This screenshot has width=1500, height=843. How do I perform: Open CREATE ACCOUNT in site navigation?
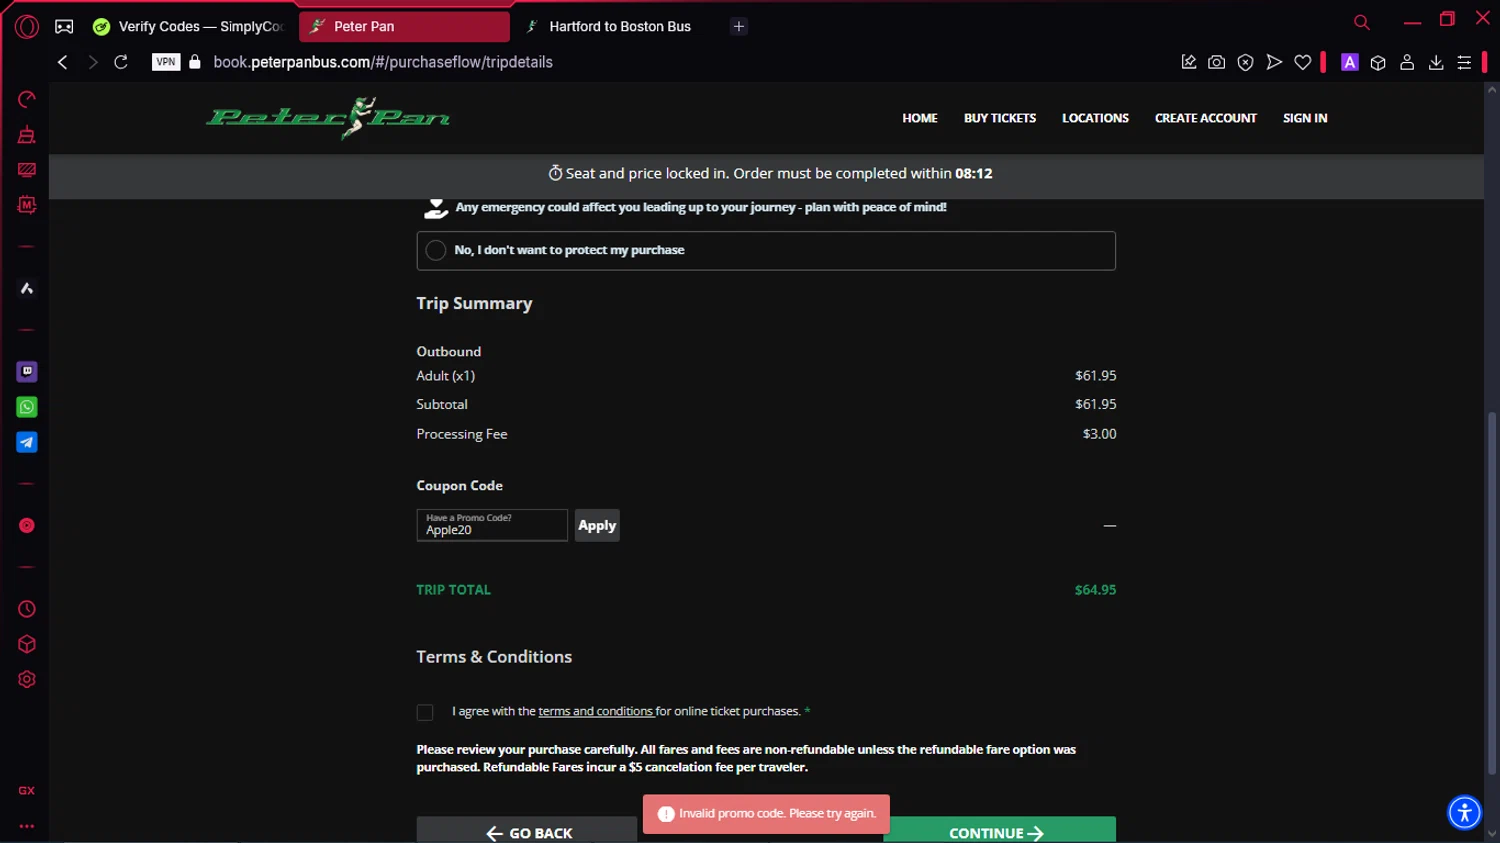[1206, 118]
